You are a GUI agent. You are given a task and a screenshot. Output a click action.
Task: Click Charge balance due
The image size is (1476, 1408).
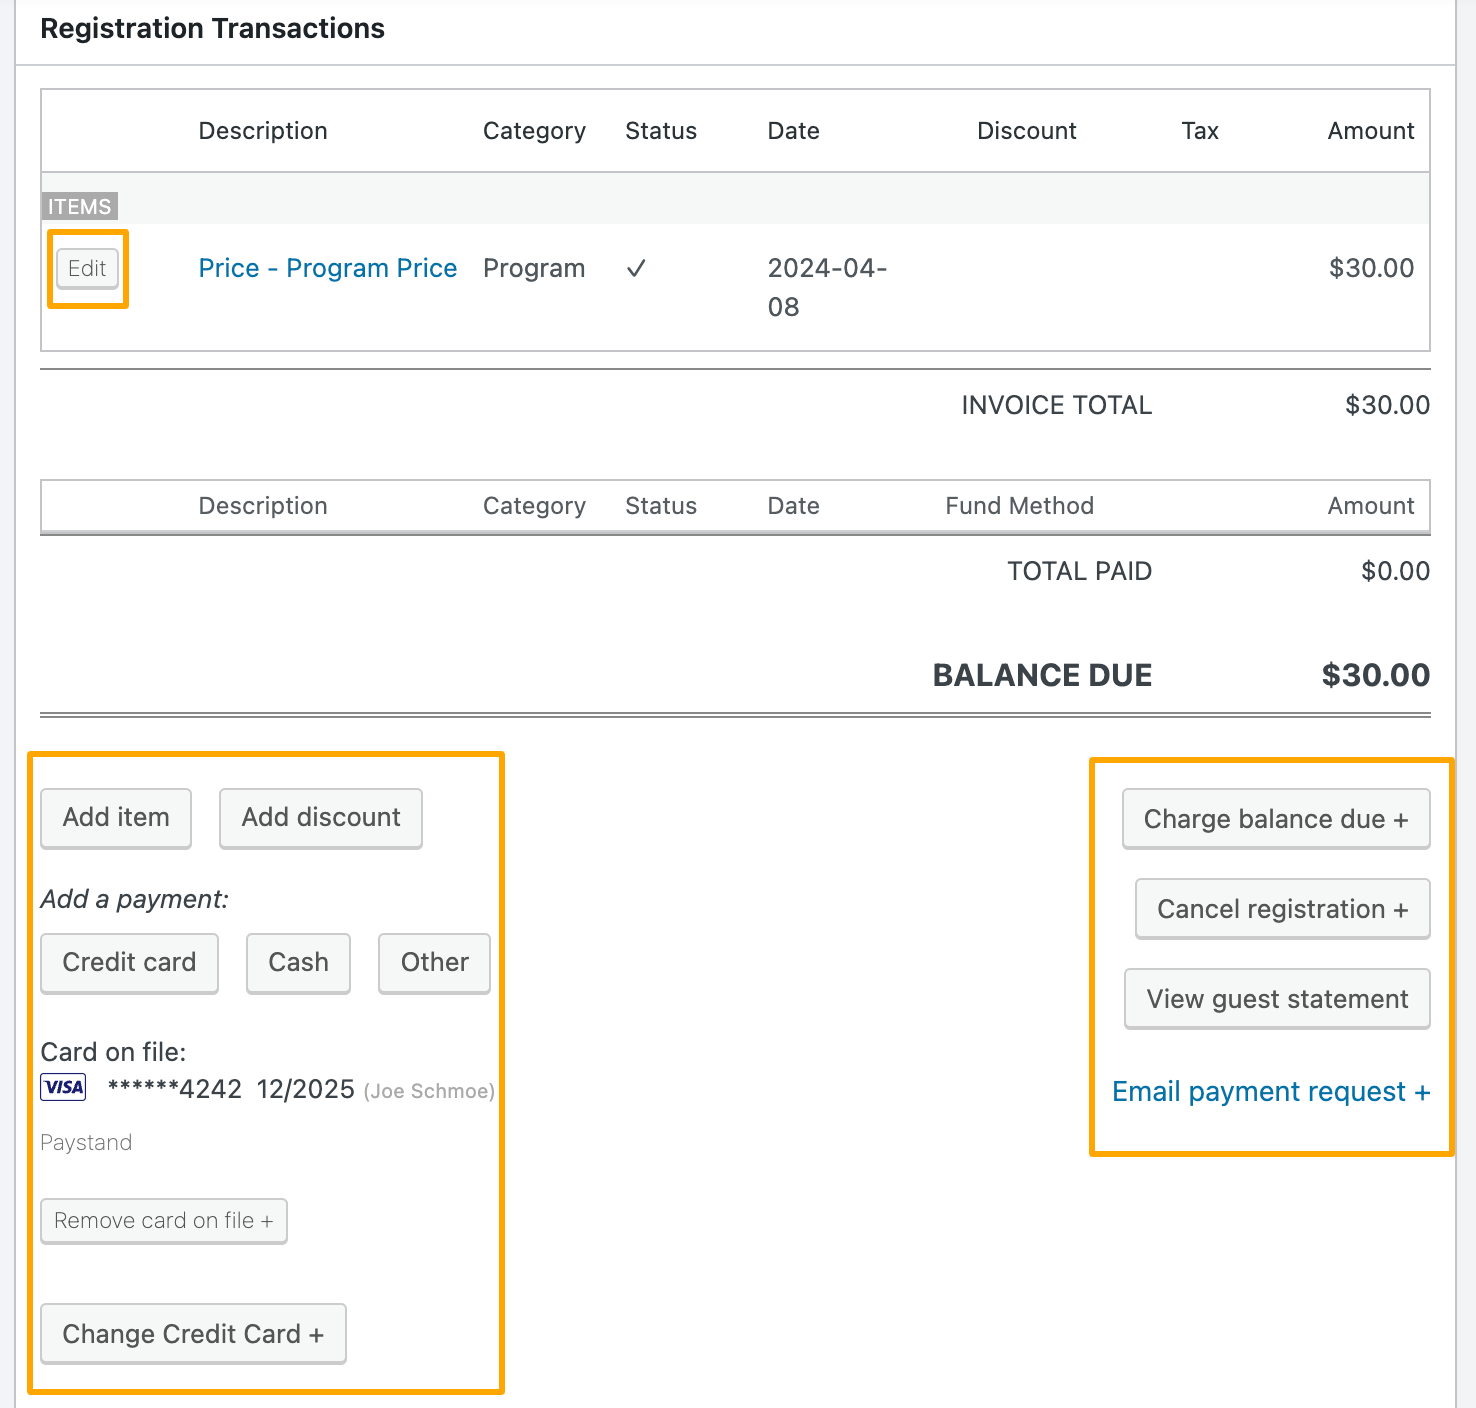point(1276,818)
